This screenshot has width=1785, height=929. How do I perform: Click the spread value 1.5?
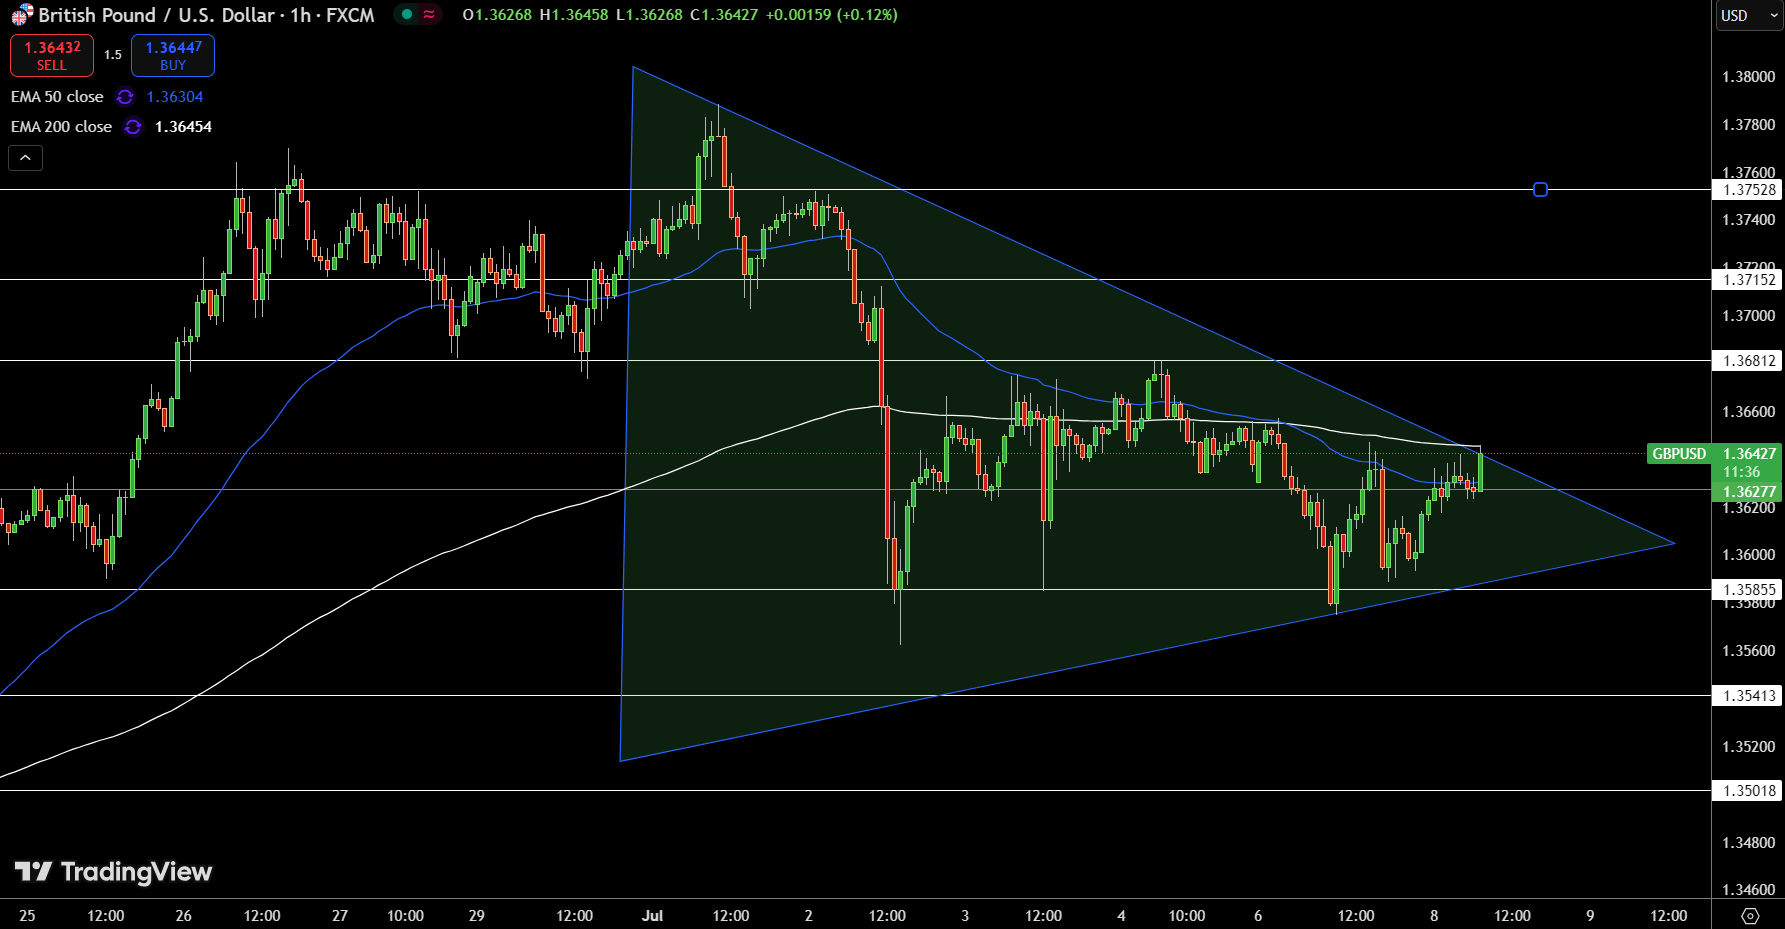pyautogui.click(x=113, y=55)
